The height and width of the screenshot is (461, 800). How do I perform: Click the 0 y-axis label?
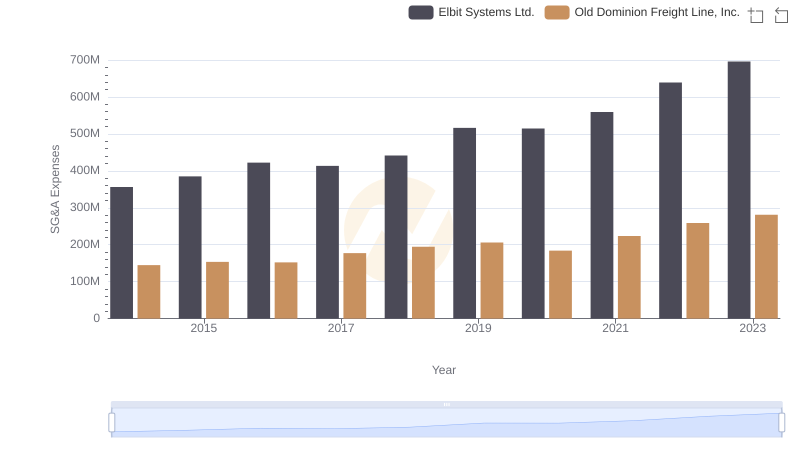[96, 318]
